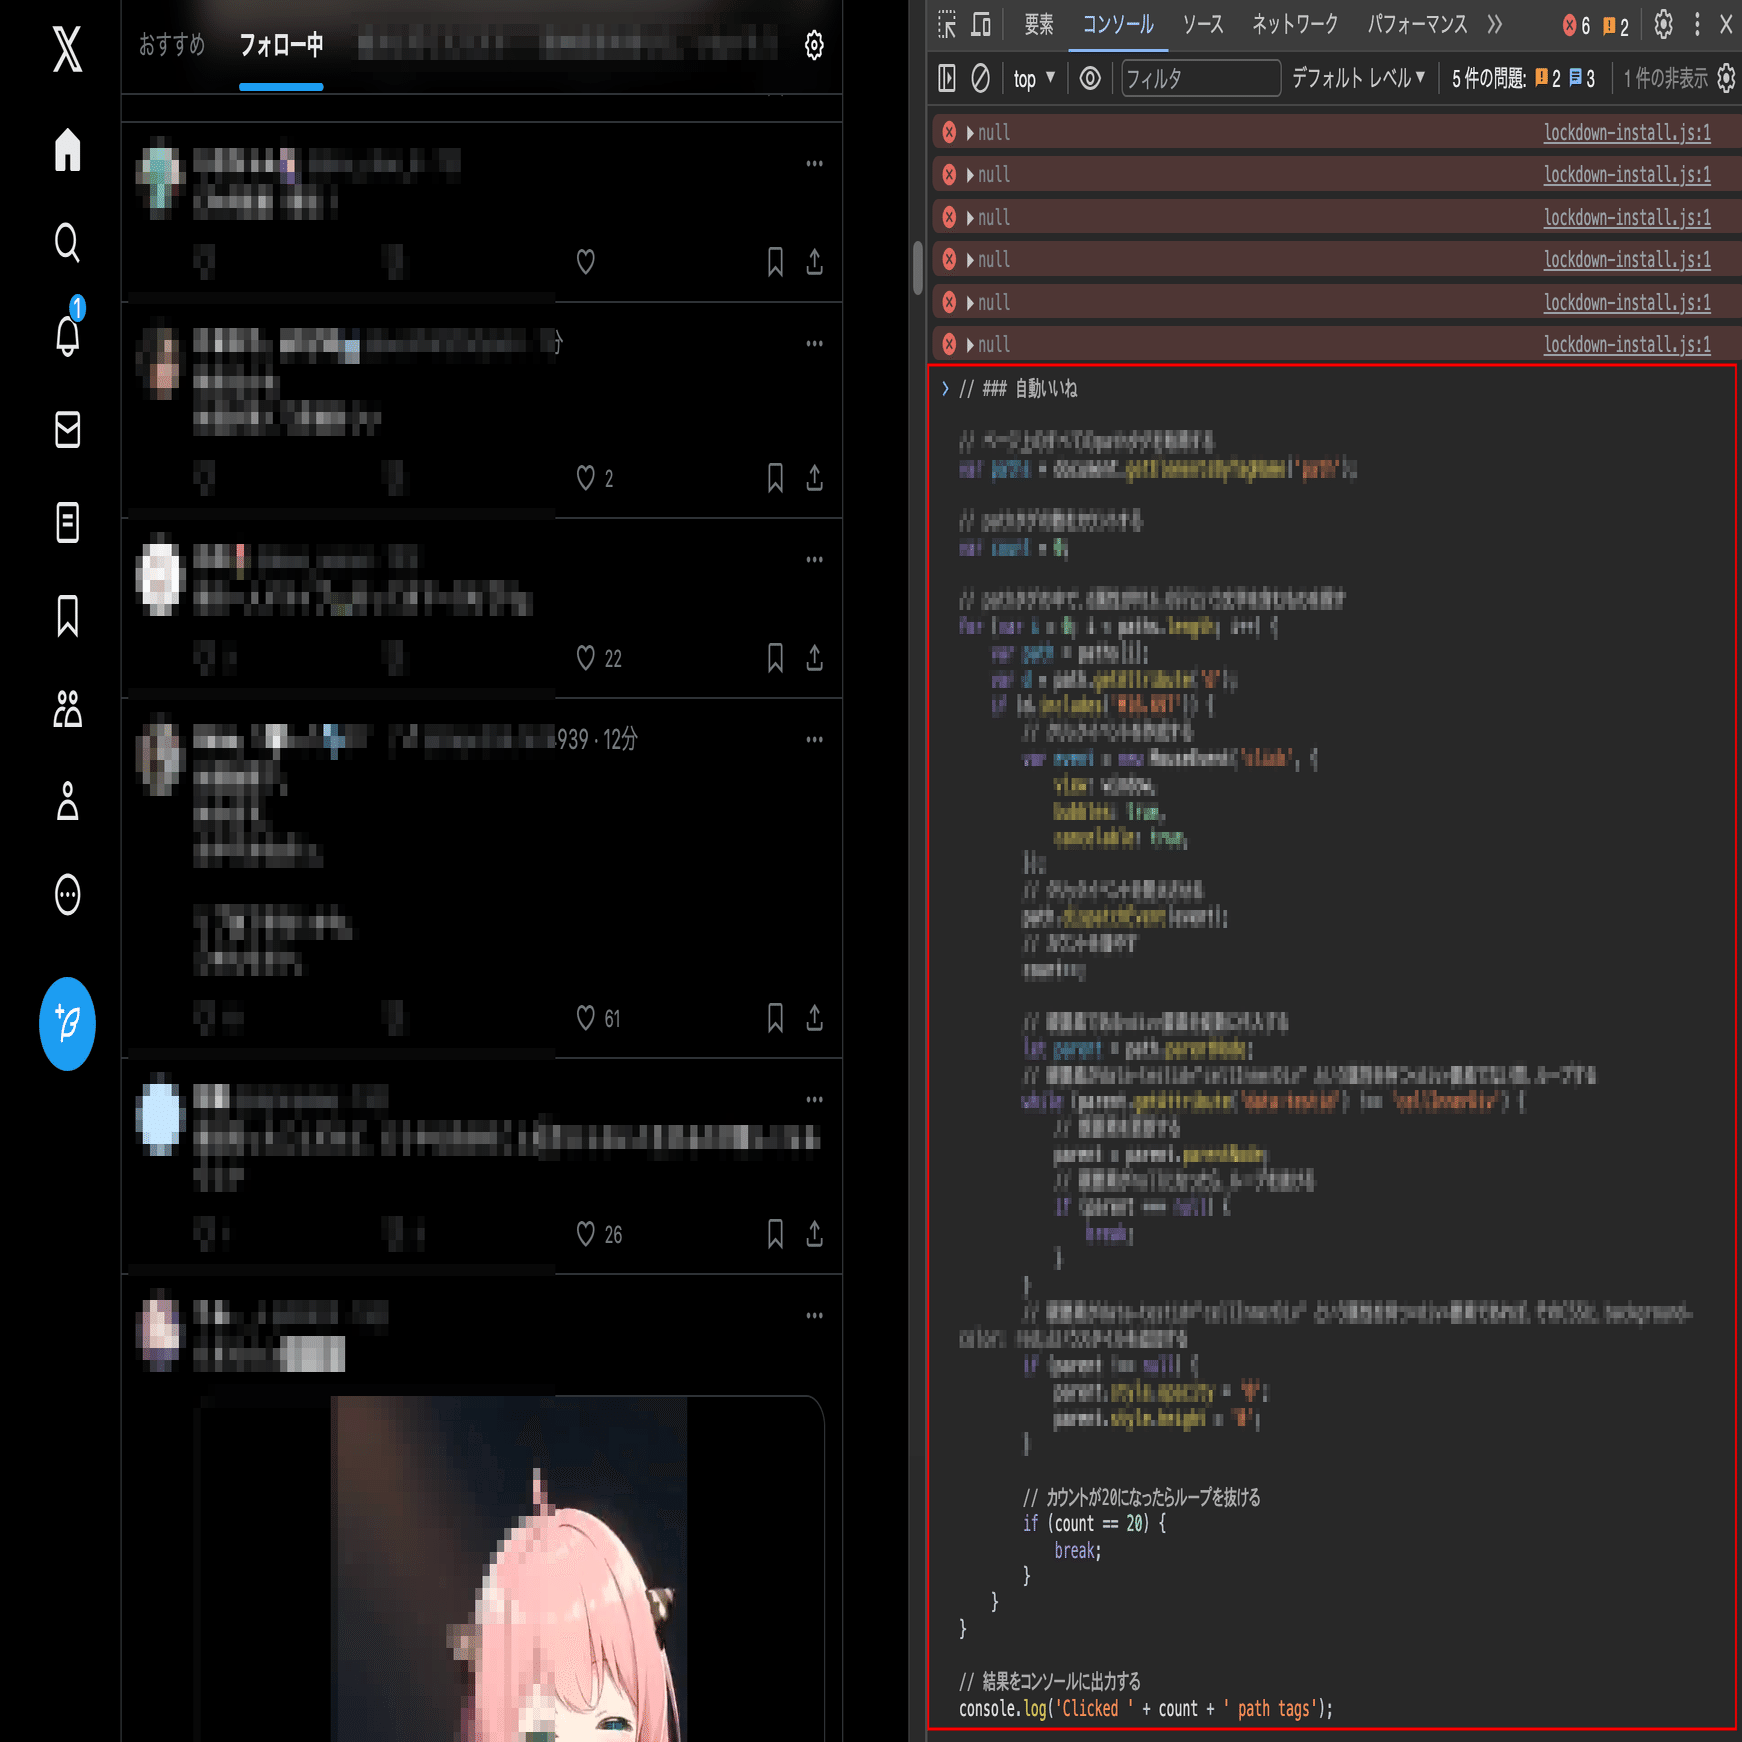Open the Grok compose button

(66, 1025)
